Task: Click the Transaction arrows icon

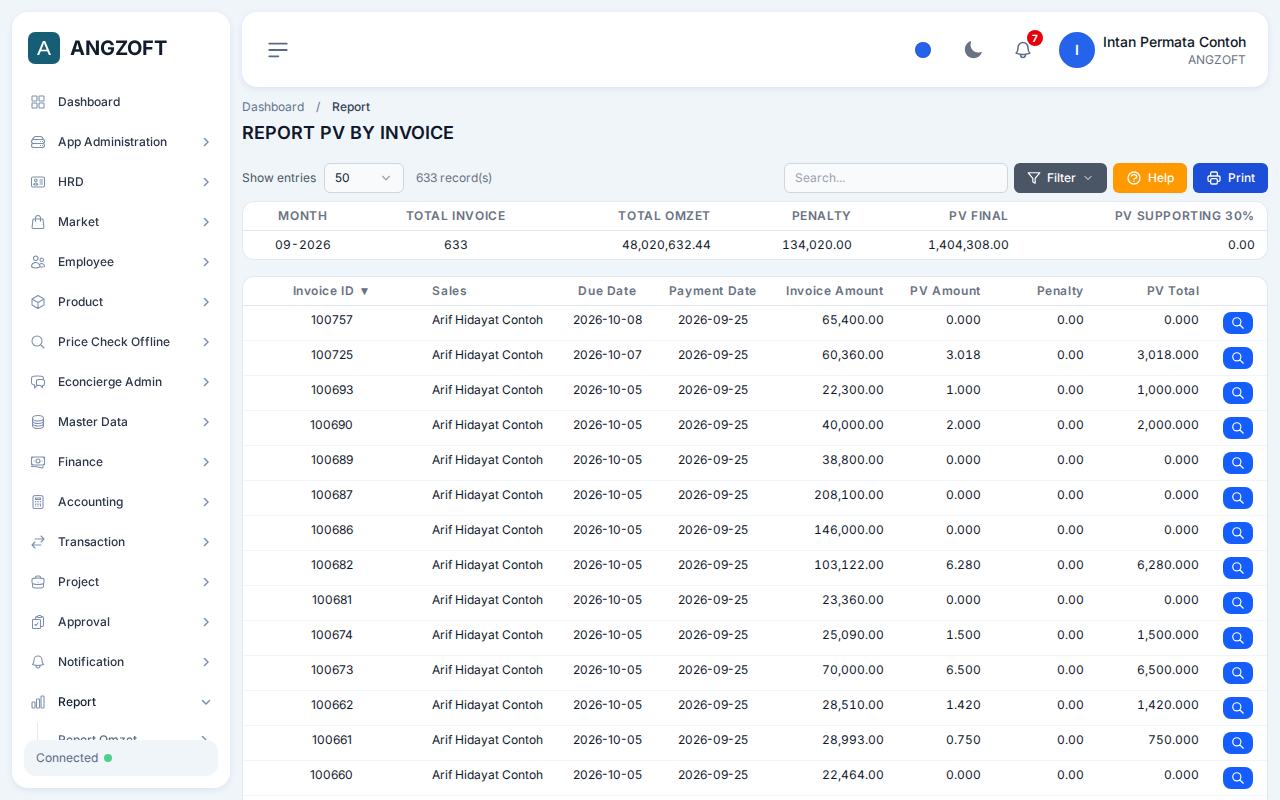Action: 38,542
